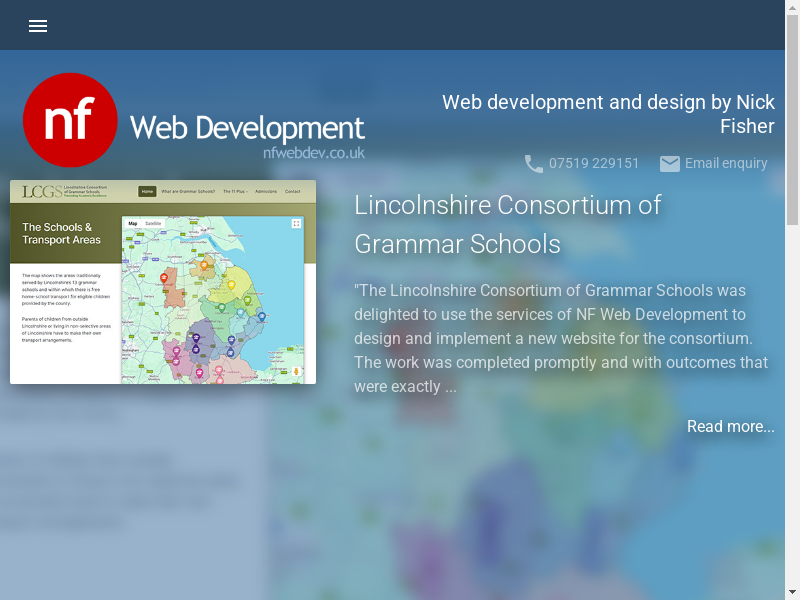The height and width of the screenshot is (600, 800).
Task: Click the scrollbar down arrow
Action: (792, 591)
